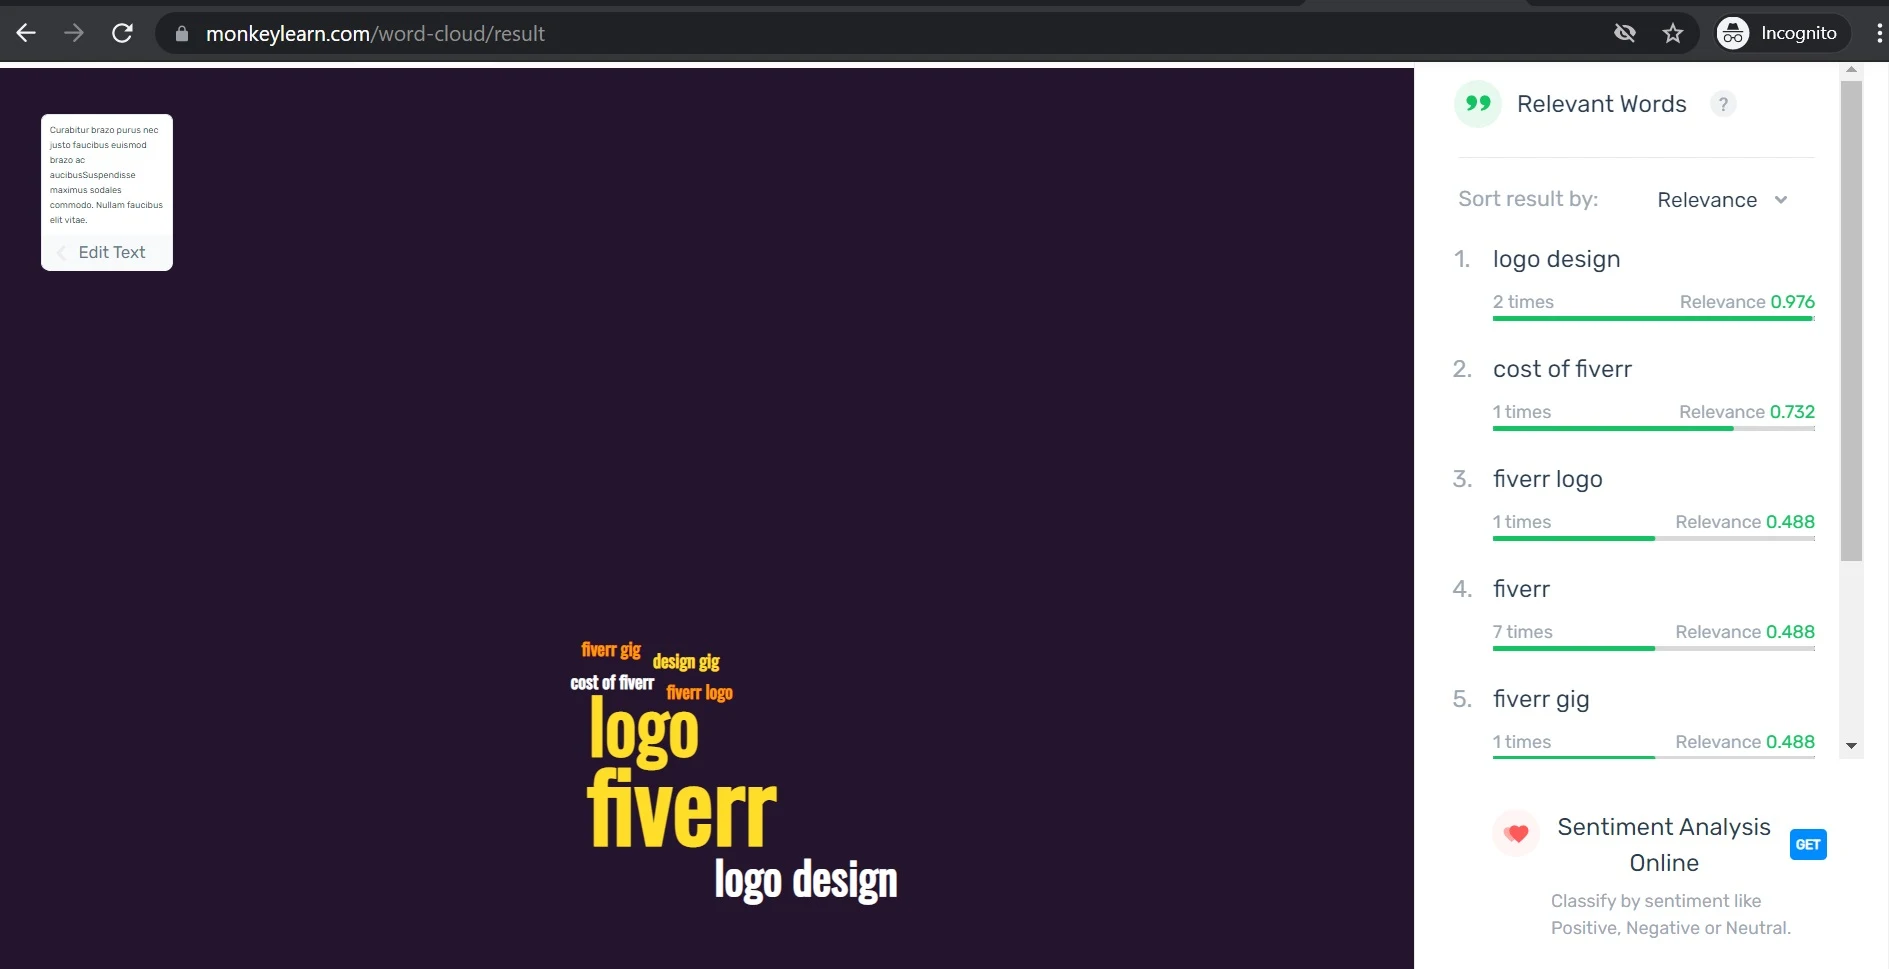Go back to the previous page
This screenshot has width=1889, height=969.
[26, 33]
